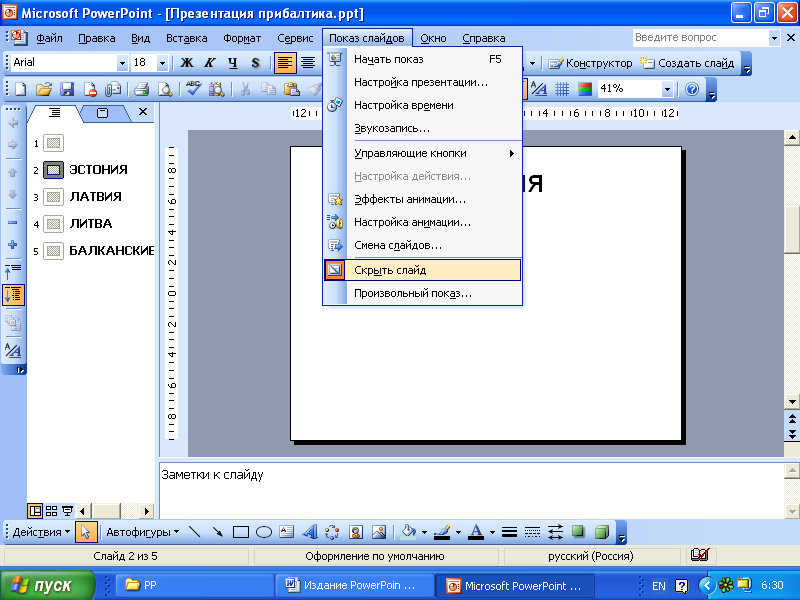Open the PP folder from taskbar
This screenshot has width=800, height=600.
(x=195, y=585)
